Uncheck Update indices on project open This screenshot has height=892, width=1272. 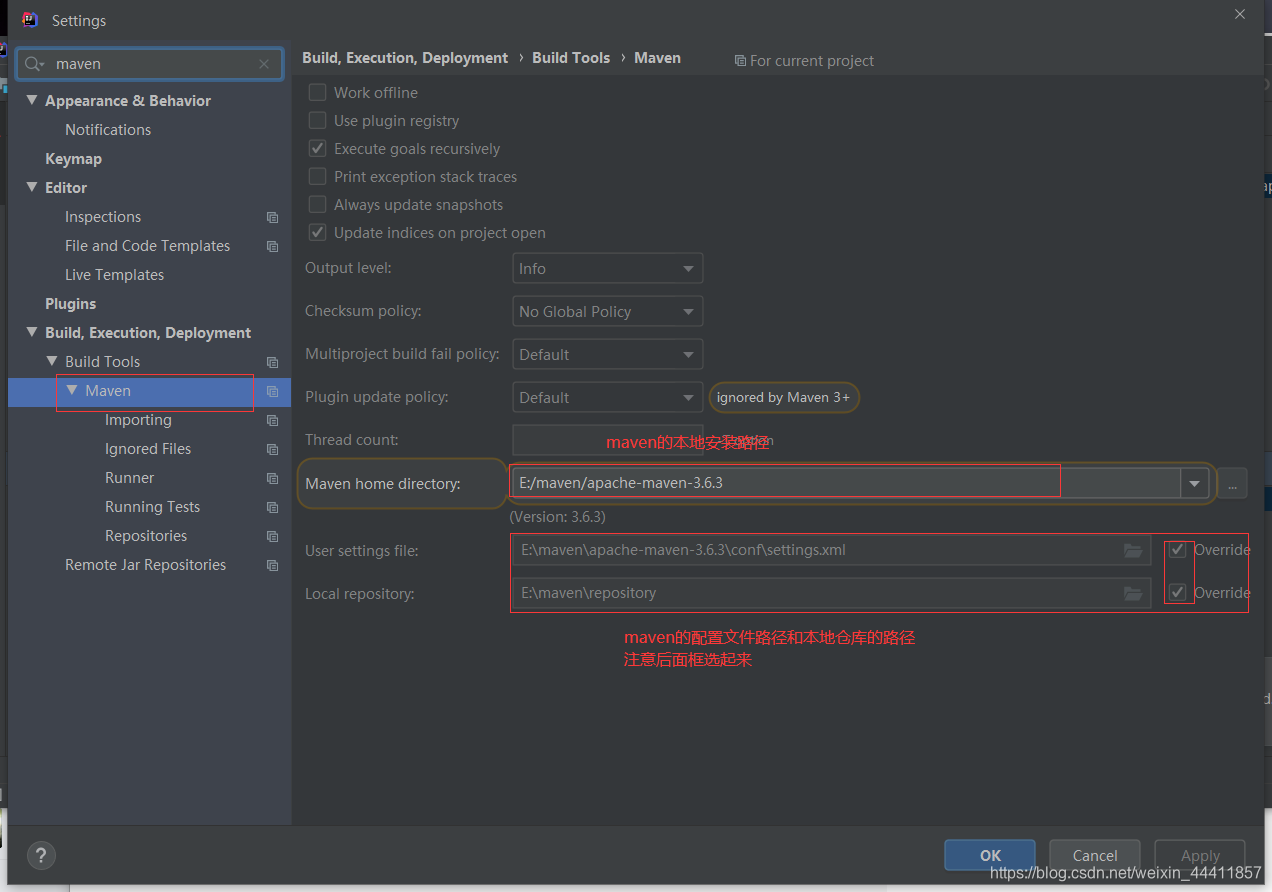coord(317,232)
